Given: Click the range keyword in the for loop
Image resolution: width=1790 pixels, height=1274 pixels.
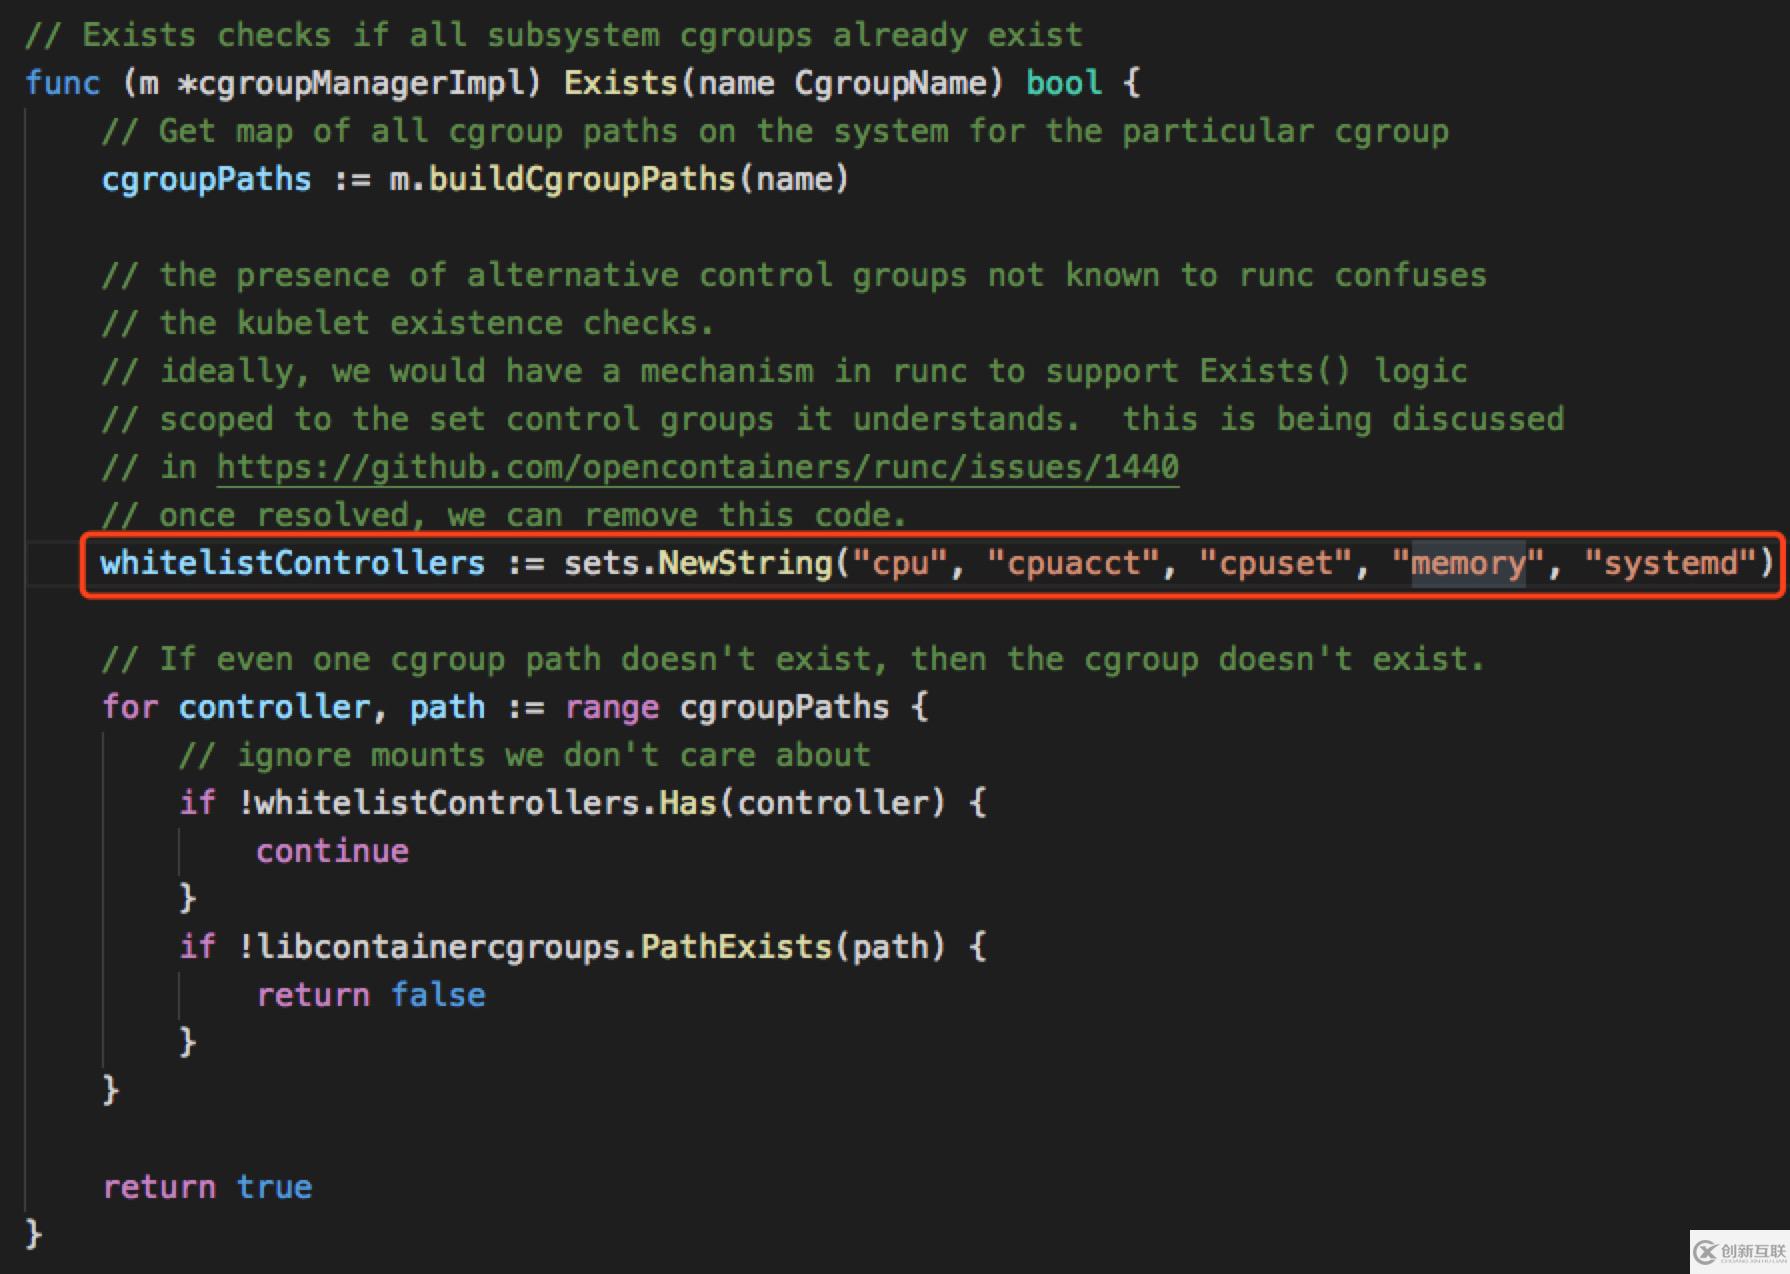Looking at the screenshot, I should [612, 707].
